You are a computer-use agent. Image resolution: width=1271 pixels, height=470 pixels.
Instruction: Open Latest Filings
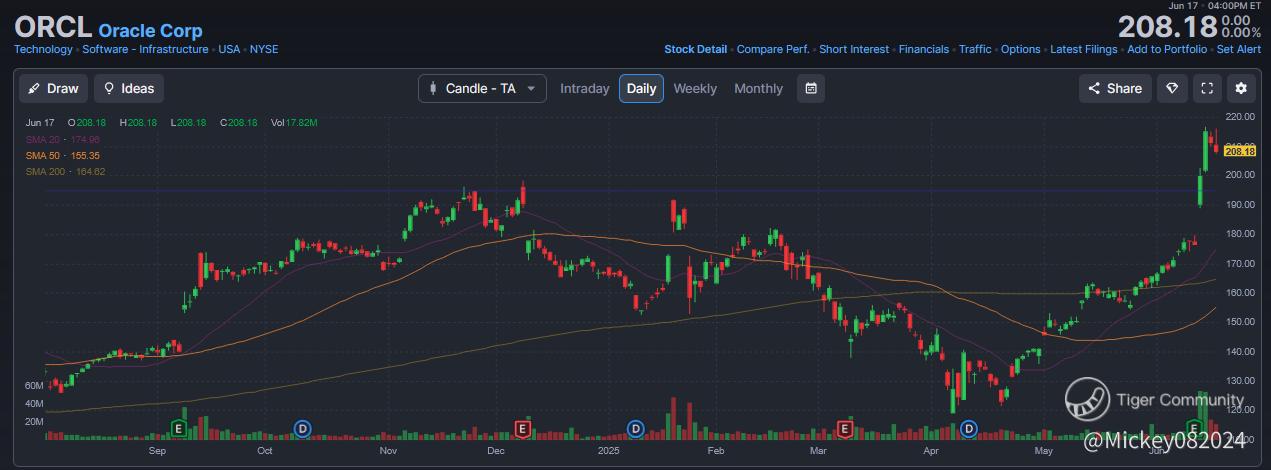1084,49
